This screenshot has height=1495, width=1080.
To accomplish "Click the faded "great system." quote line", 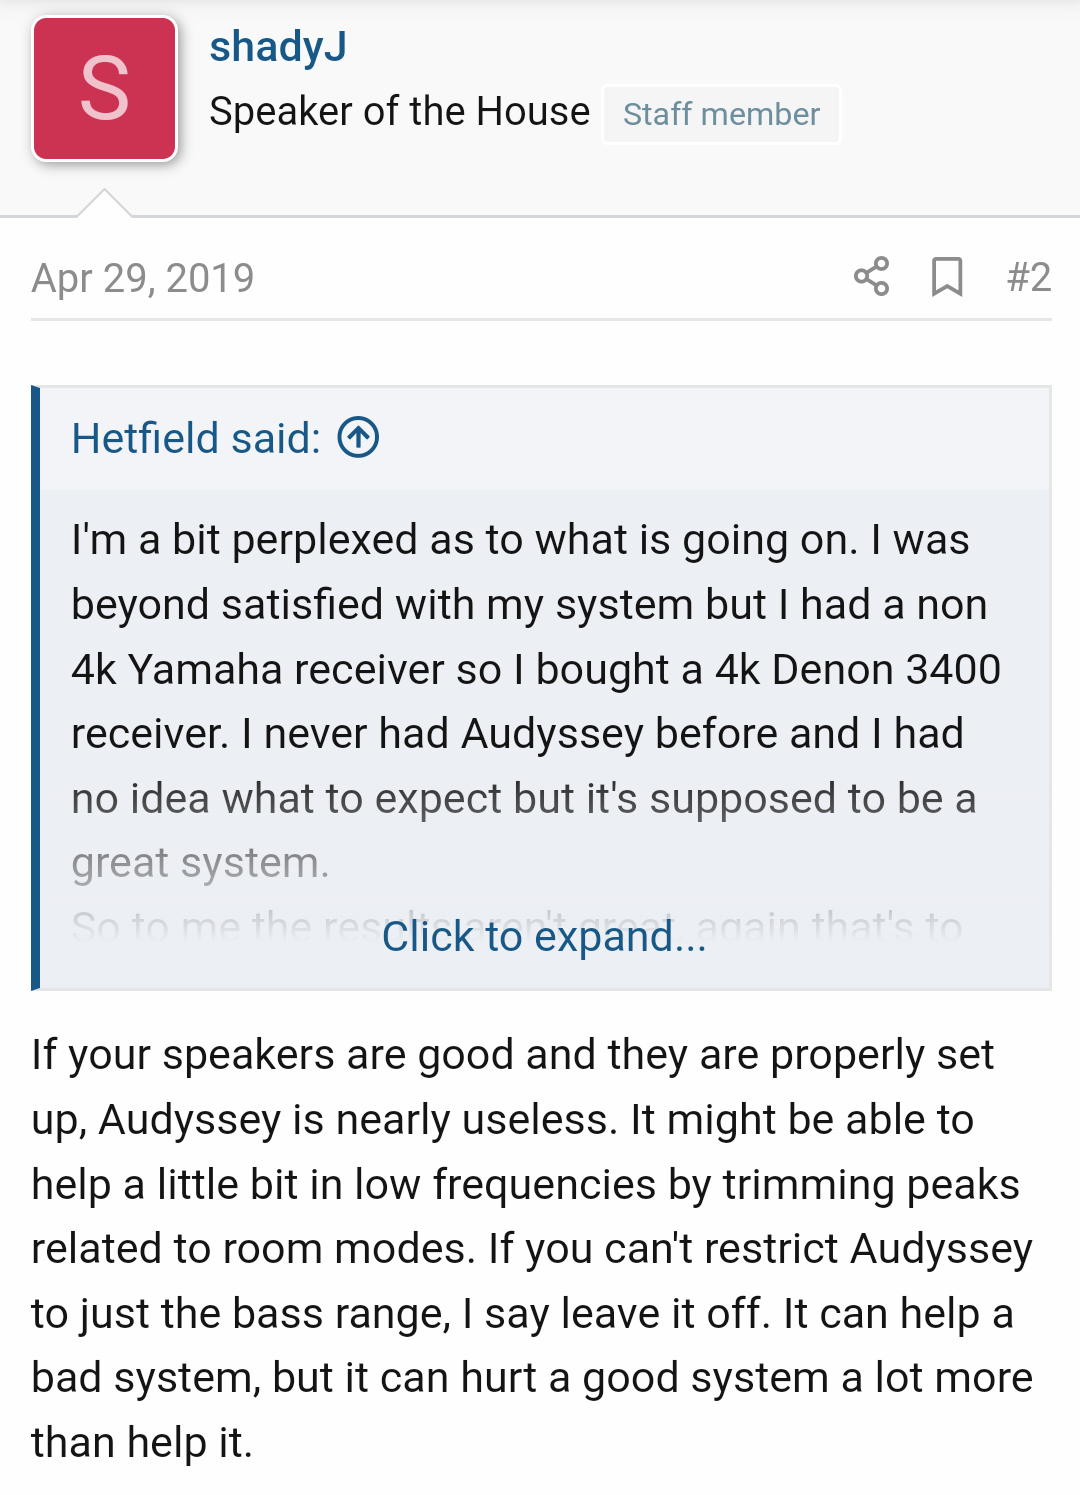I will pos(200,863).
